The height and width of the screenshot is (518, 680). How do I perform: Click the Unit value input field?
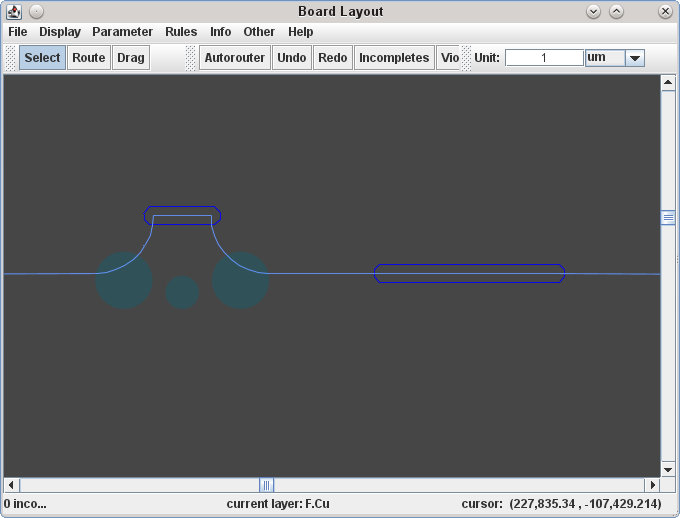(x=544, y=58)
